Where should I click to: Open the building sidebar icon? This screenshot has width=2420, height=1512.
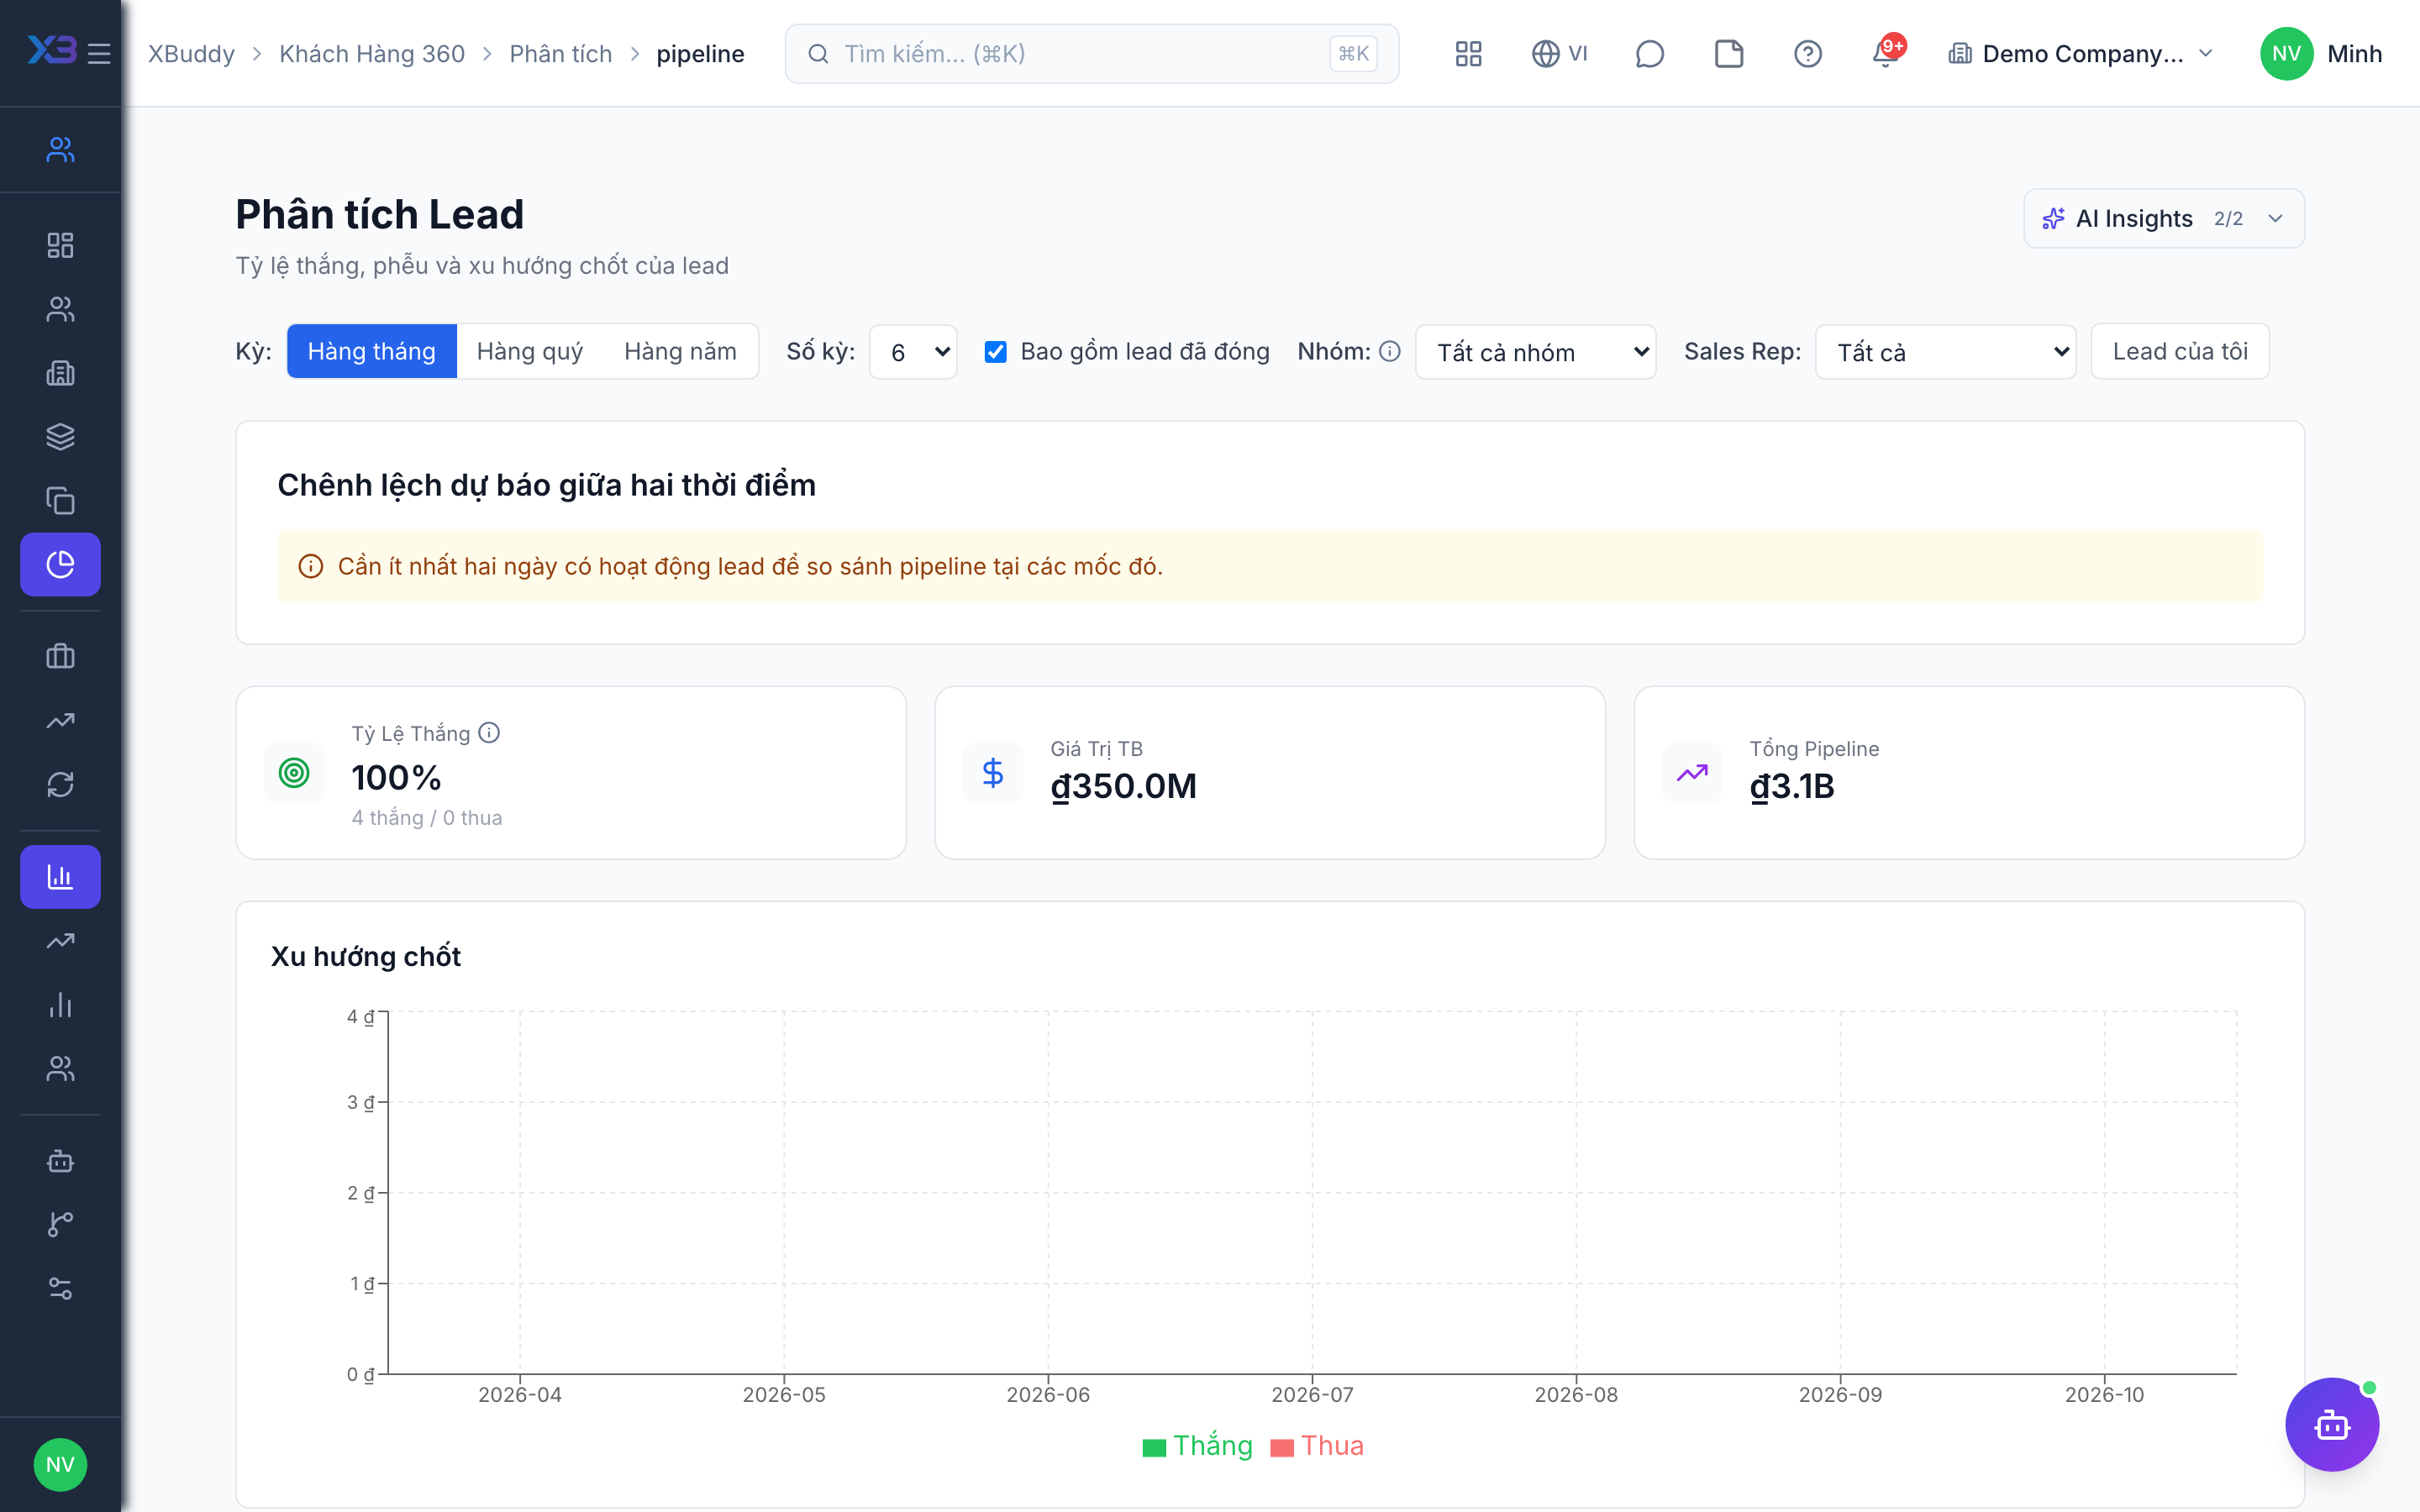(60, 373)
